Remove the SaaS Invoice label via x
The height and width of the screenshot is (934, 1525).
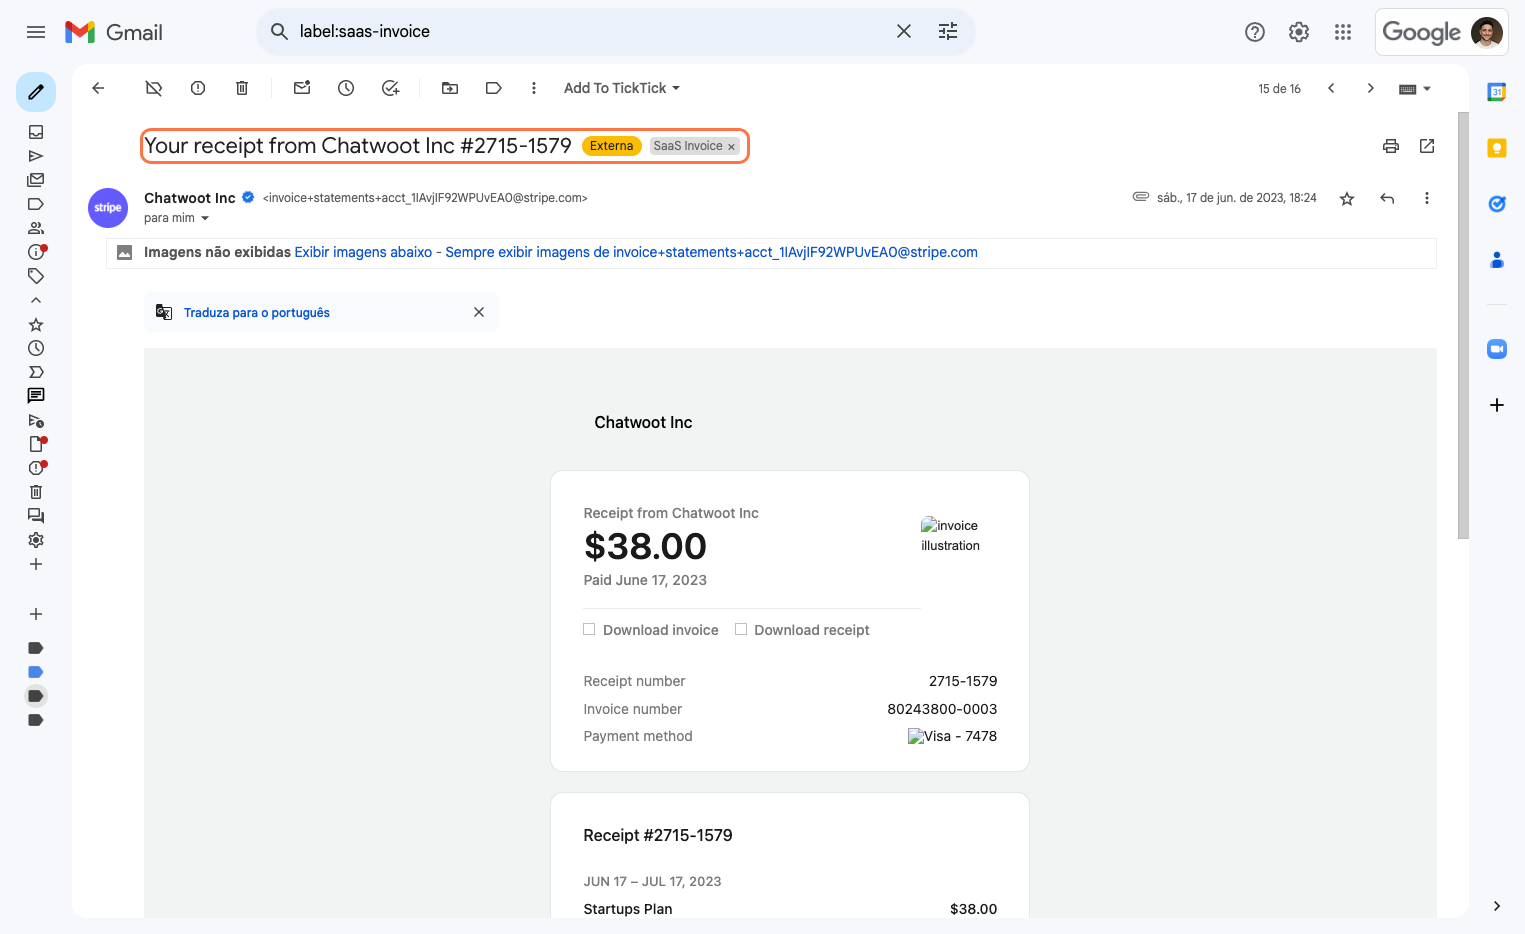click(x=731, y=147)
